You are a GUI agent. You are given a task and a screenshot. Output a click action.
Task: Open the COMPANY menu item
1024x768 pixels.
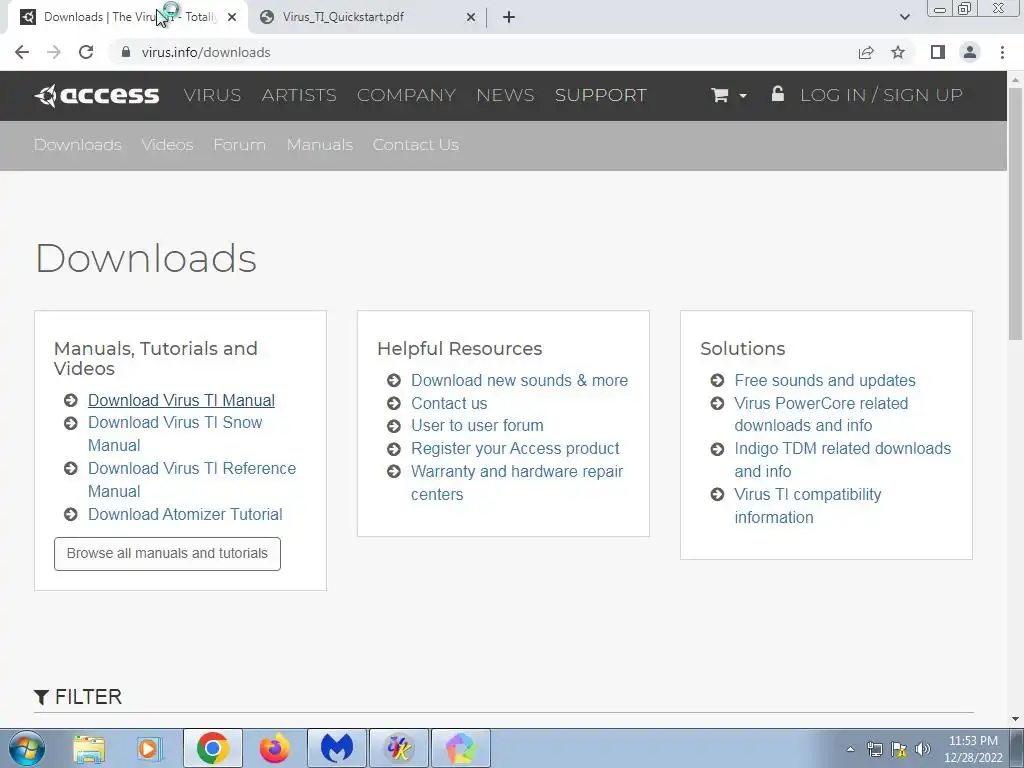click(x=406, y=95)
